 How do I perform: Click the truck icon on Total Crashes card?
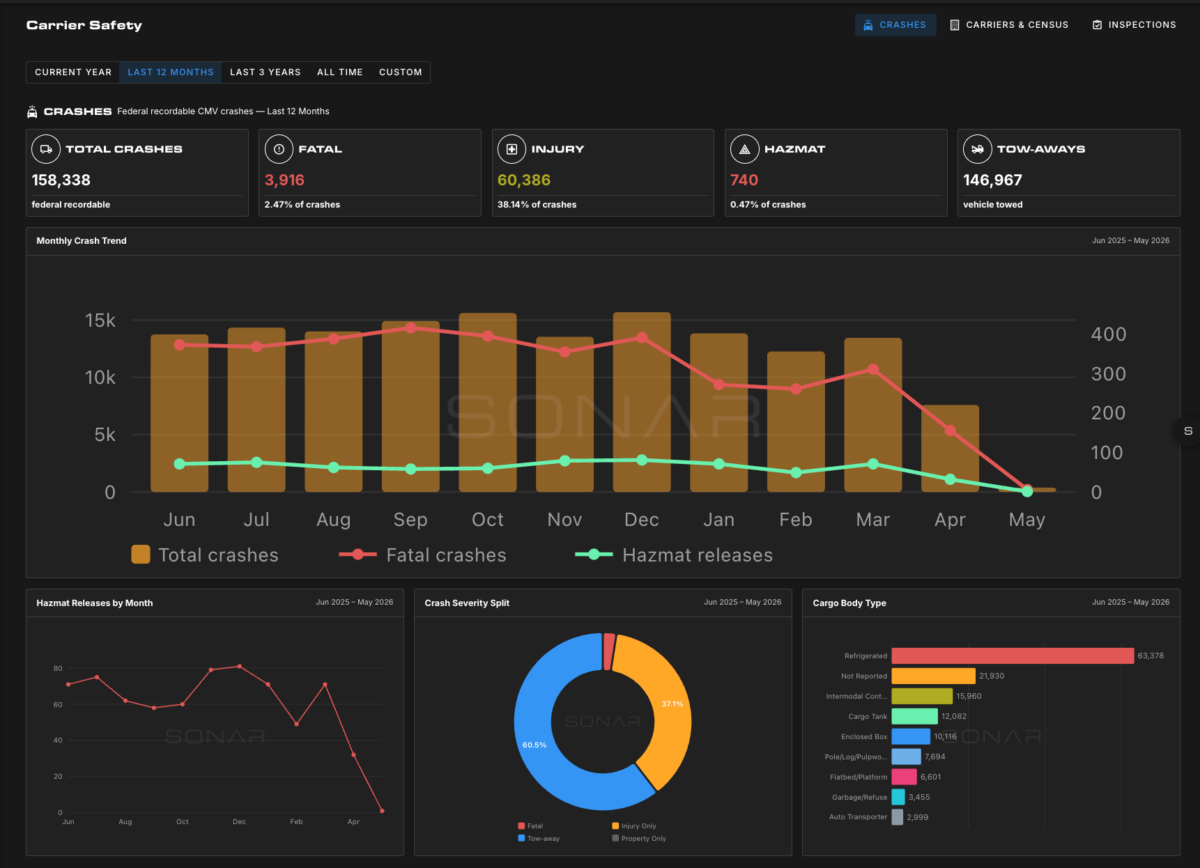[x=46, y=149]
